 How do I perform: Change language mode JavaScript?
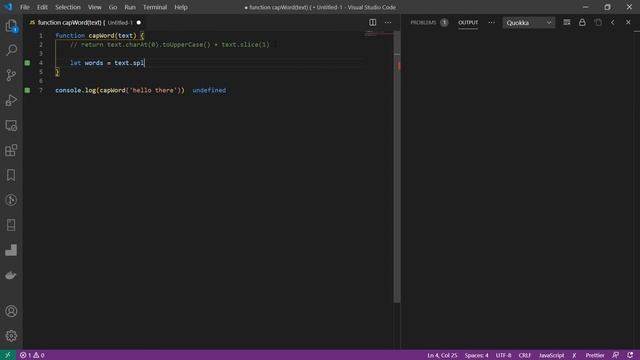point(551,355)
